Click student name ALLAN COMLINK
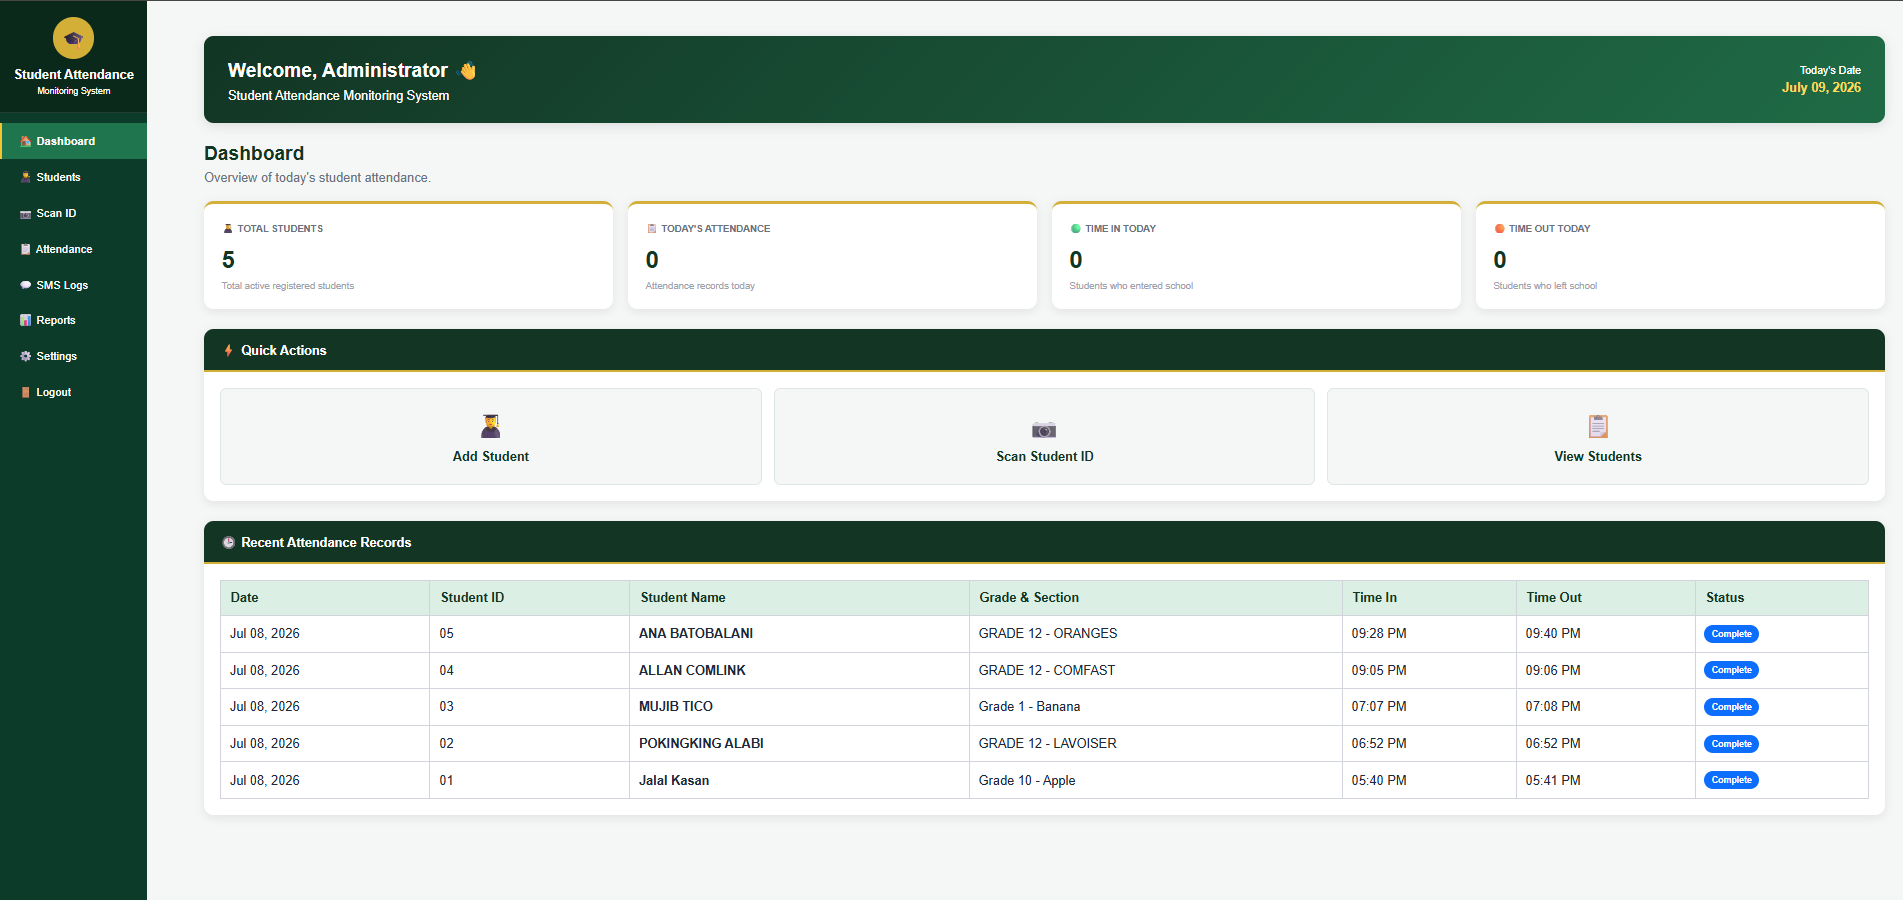The image size is (1903, 900). coord(692,670)
